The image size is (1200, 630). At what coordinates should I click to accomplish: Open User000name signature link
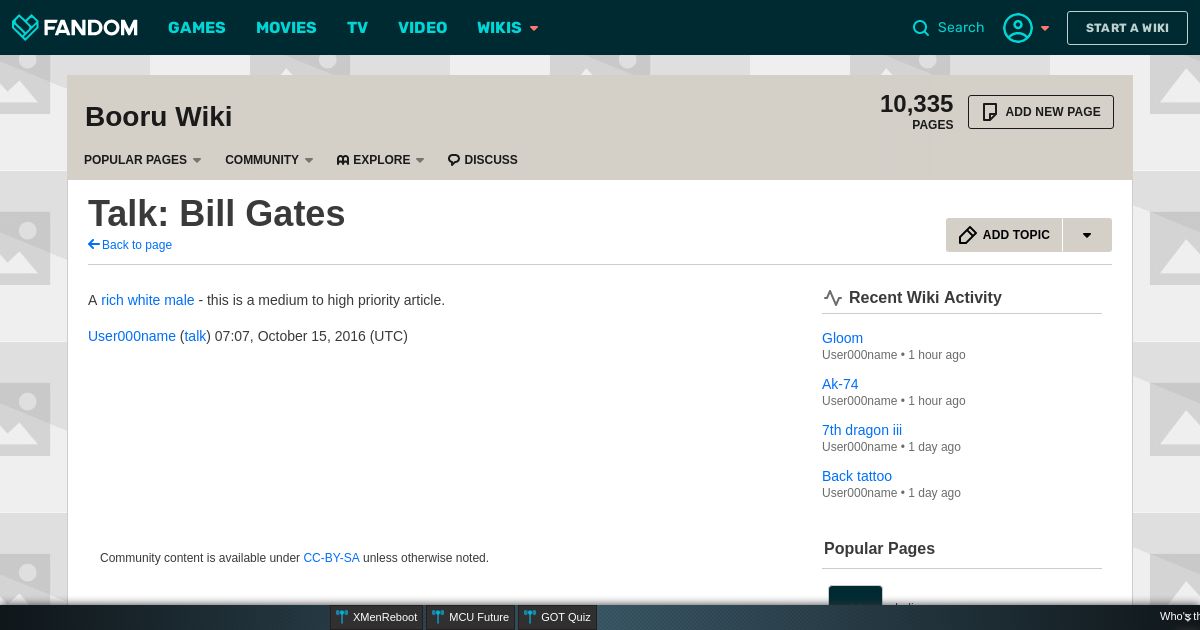132,336
